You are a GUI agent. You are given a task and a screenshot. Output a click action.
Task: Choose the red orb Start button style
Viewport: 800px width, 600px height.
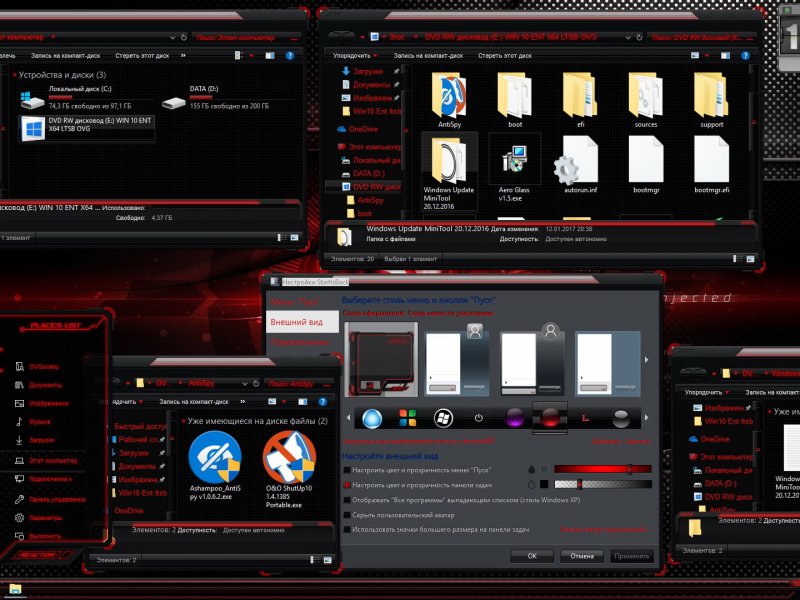coord(549,418)
